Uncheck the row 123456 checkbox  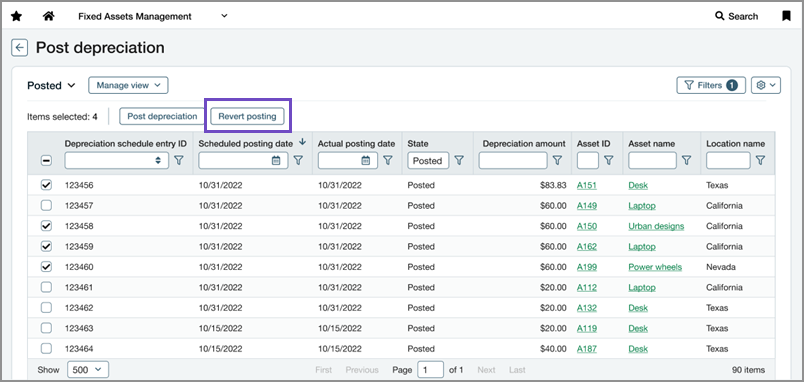pyautogui.click(x=46, y=185)
